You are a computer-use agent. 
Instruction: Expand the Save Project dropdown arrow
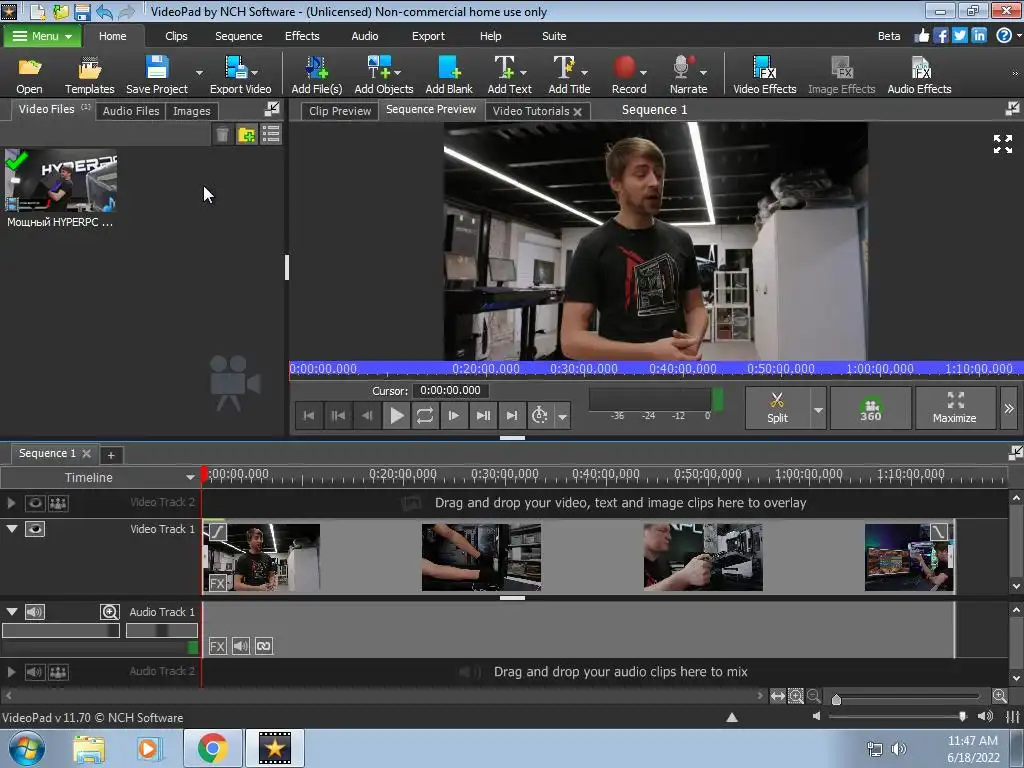click(x=199, y=72)
